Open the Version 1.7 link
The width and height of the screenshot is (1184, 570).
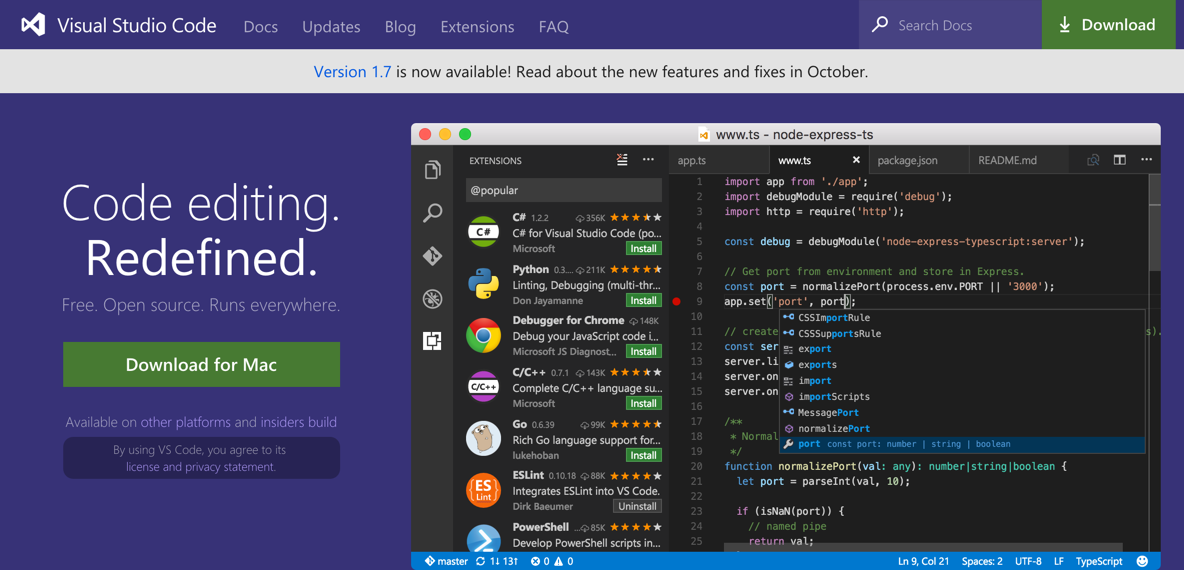(x=353, y=72)
